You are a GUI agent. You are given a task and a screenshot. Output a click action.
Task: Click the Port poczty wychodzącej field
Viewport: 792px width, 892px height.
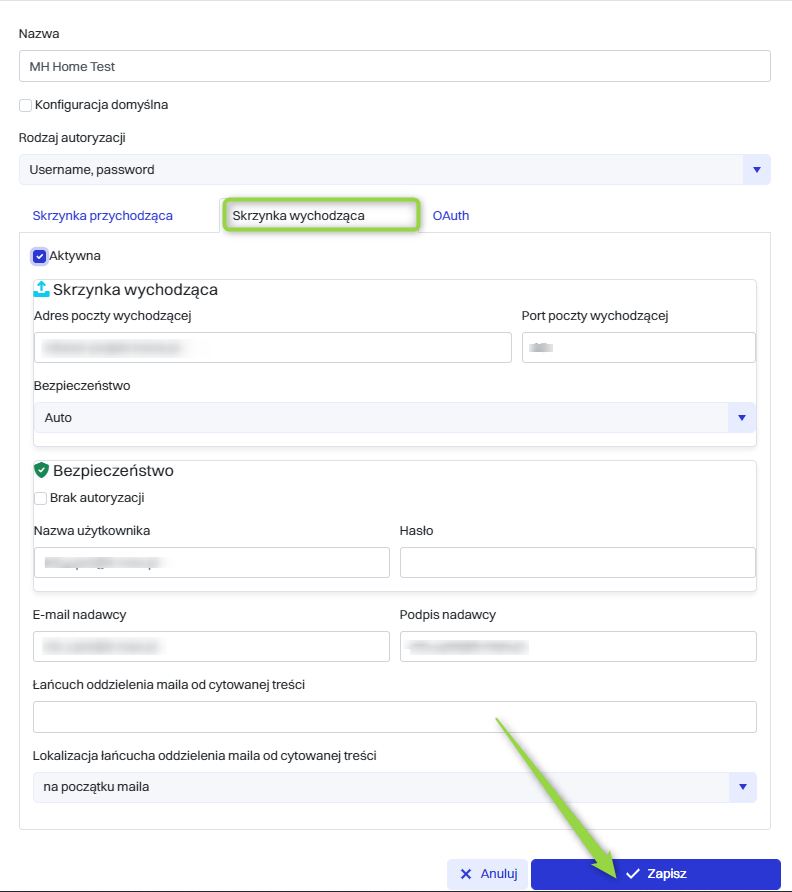tap(638, 347)
